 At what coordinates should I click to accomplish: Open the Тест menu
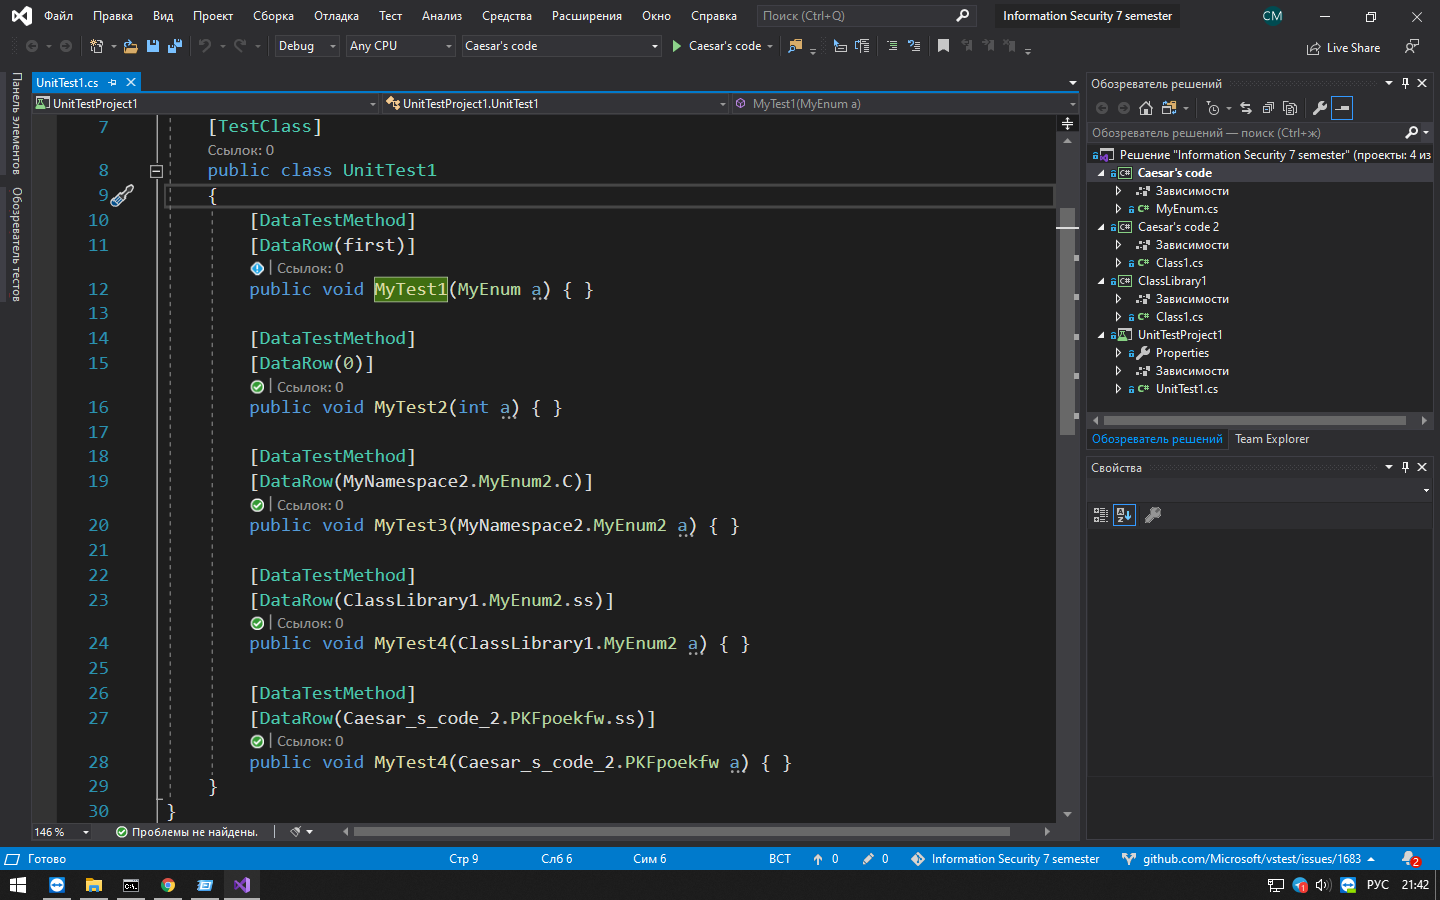(x=390, y=15)
